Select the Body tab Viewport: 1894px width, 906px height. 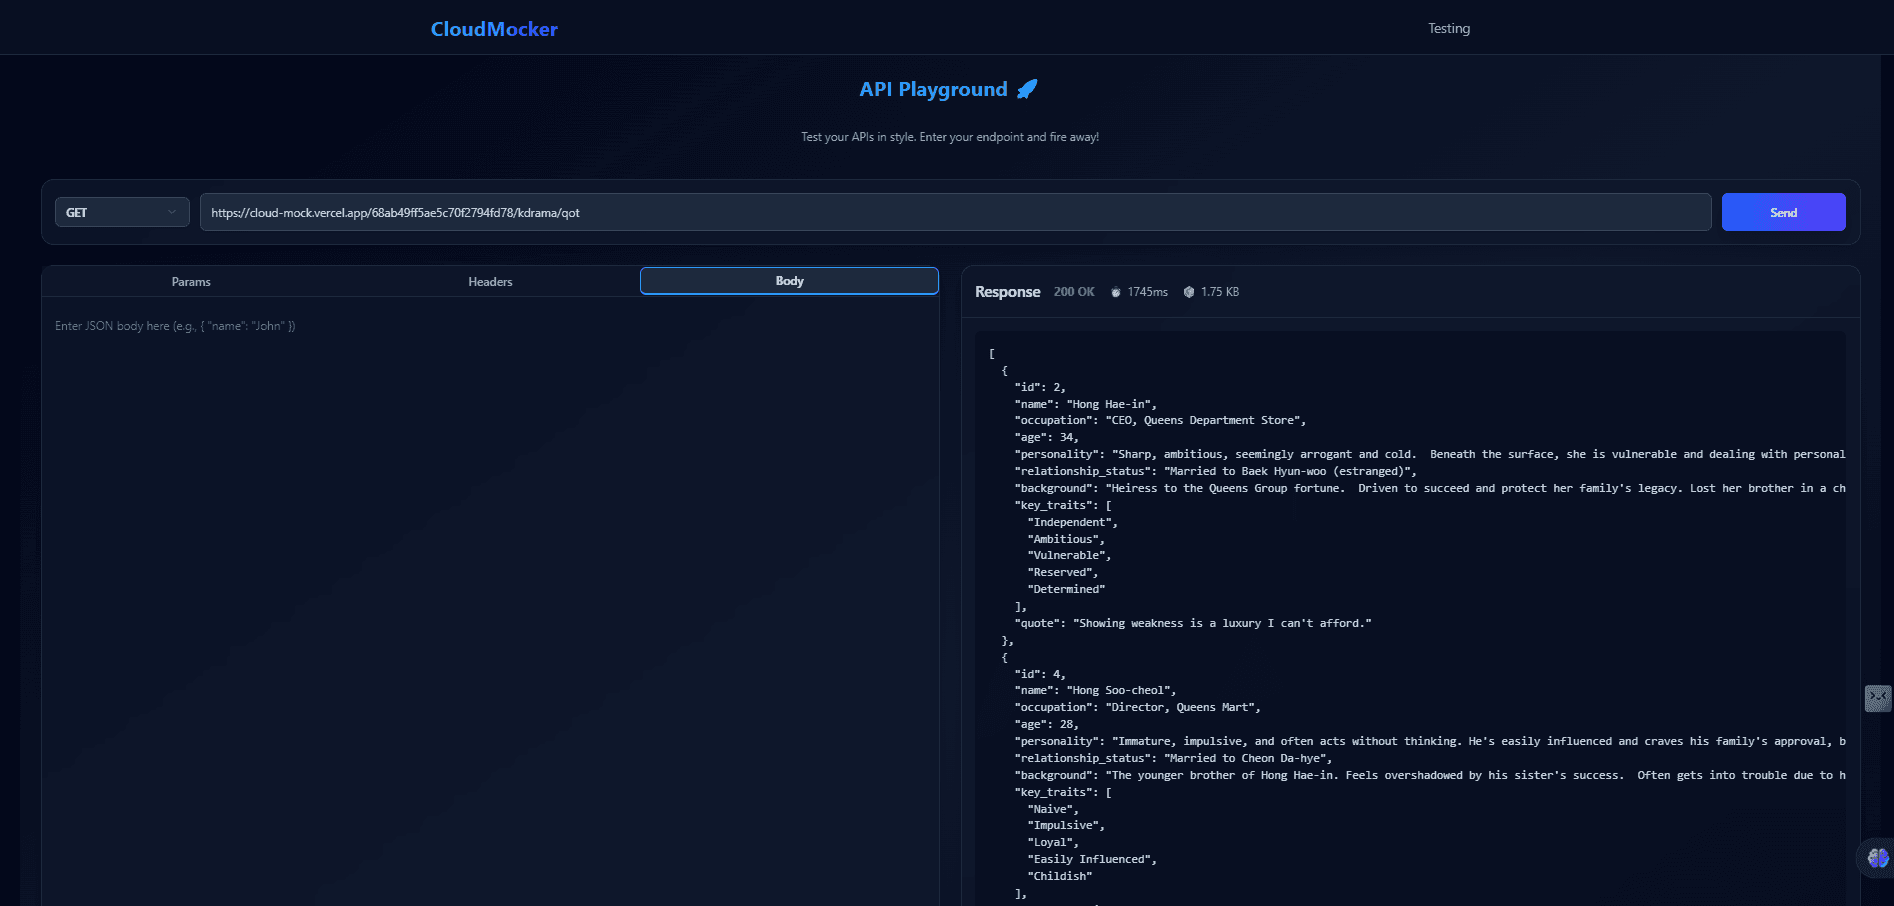(x=789, y=281)
